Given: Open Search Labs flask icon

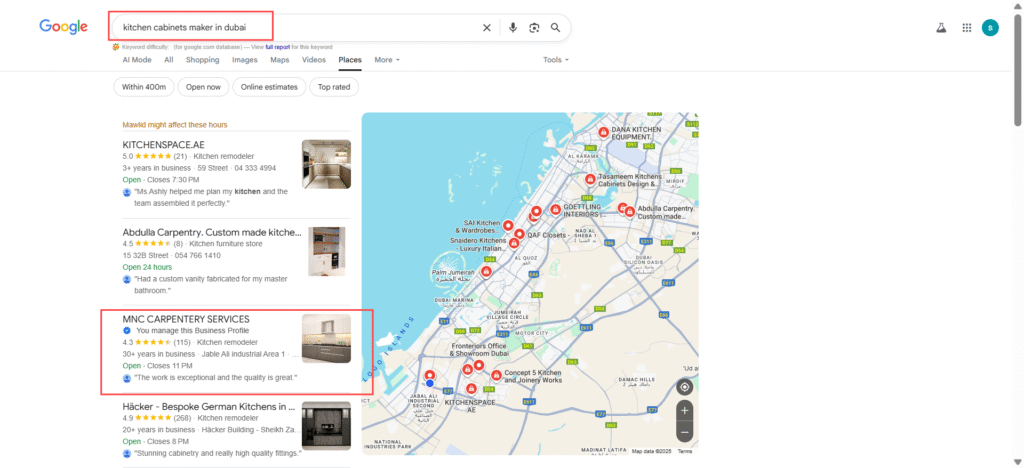Looking at the screenshot, I should 941,28.
